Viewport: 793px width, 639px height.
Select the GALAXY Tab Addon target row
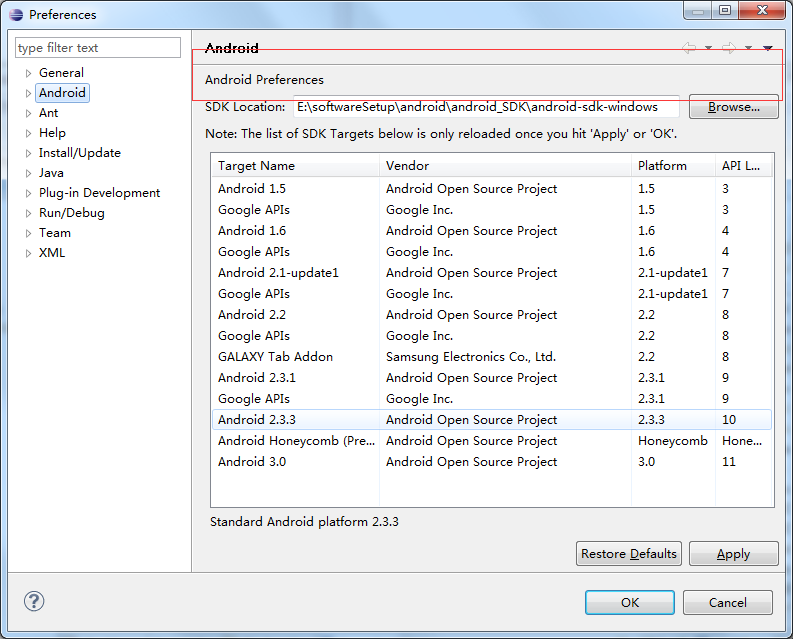coord(492,357)
